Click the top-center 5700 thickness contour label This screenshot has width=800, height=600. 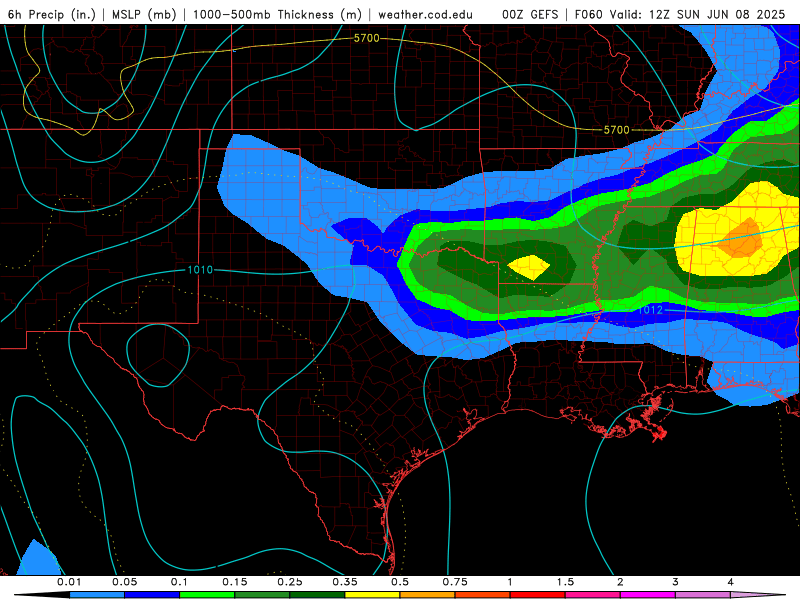click(367, 38)
